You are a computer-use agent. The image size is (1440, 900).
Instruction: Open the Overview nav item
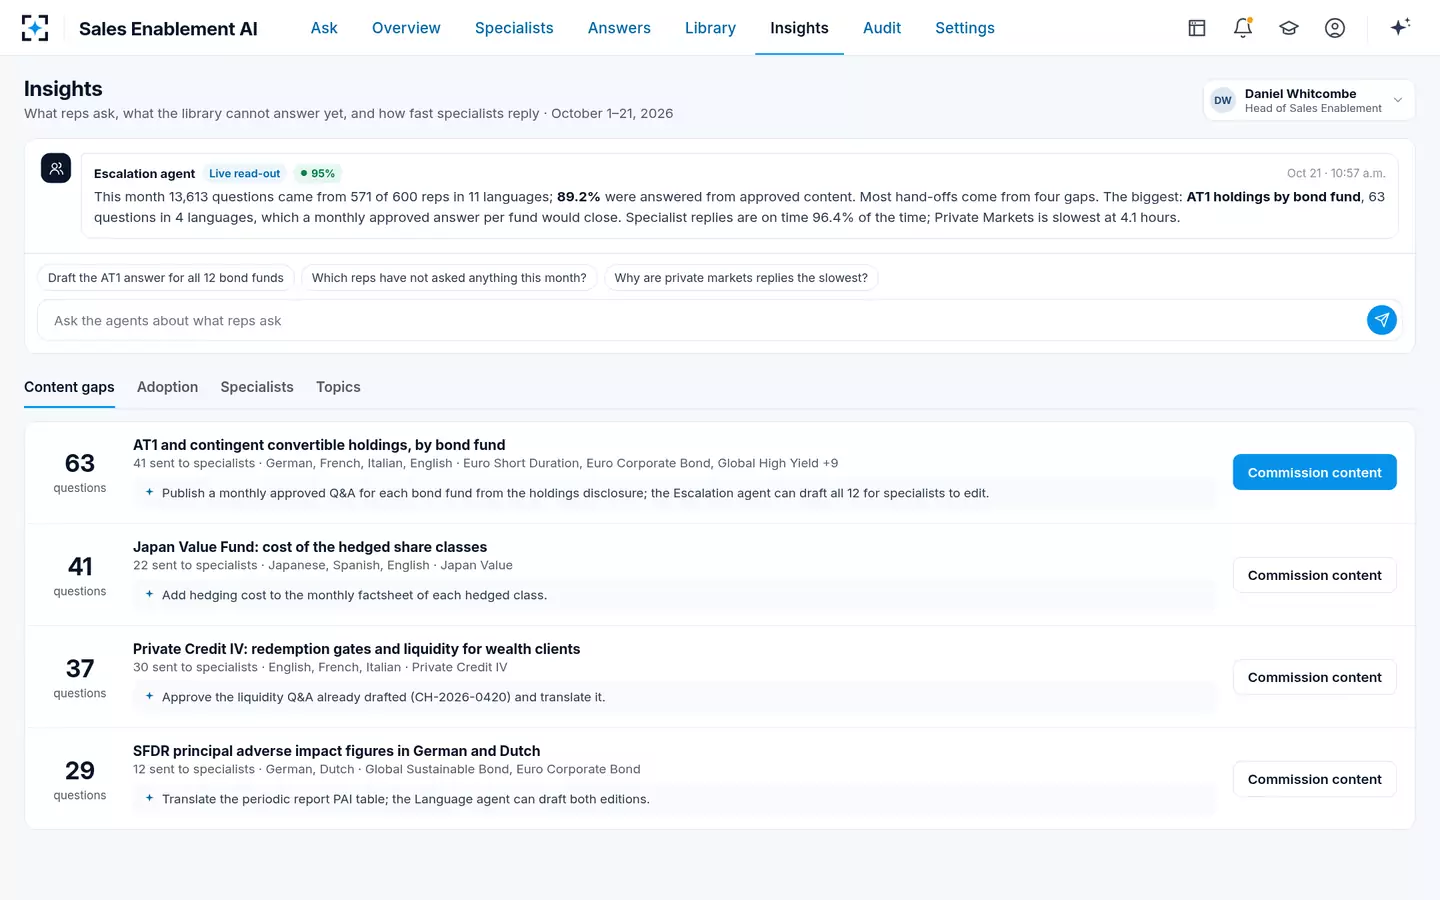pos(406,28)
